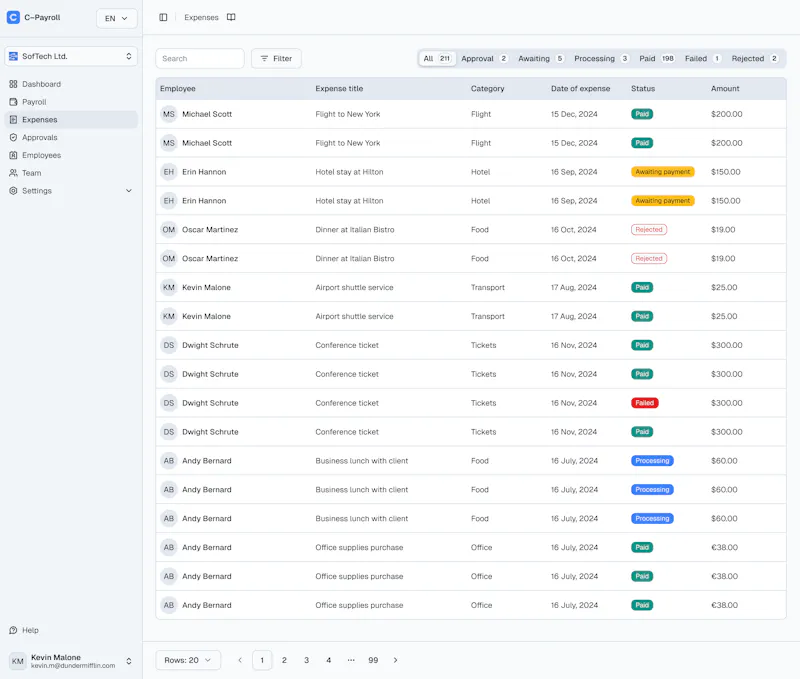Click the Status column header
This screenshot has width=800, height=679.
tap(643, 89)
